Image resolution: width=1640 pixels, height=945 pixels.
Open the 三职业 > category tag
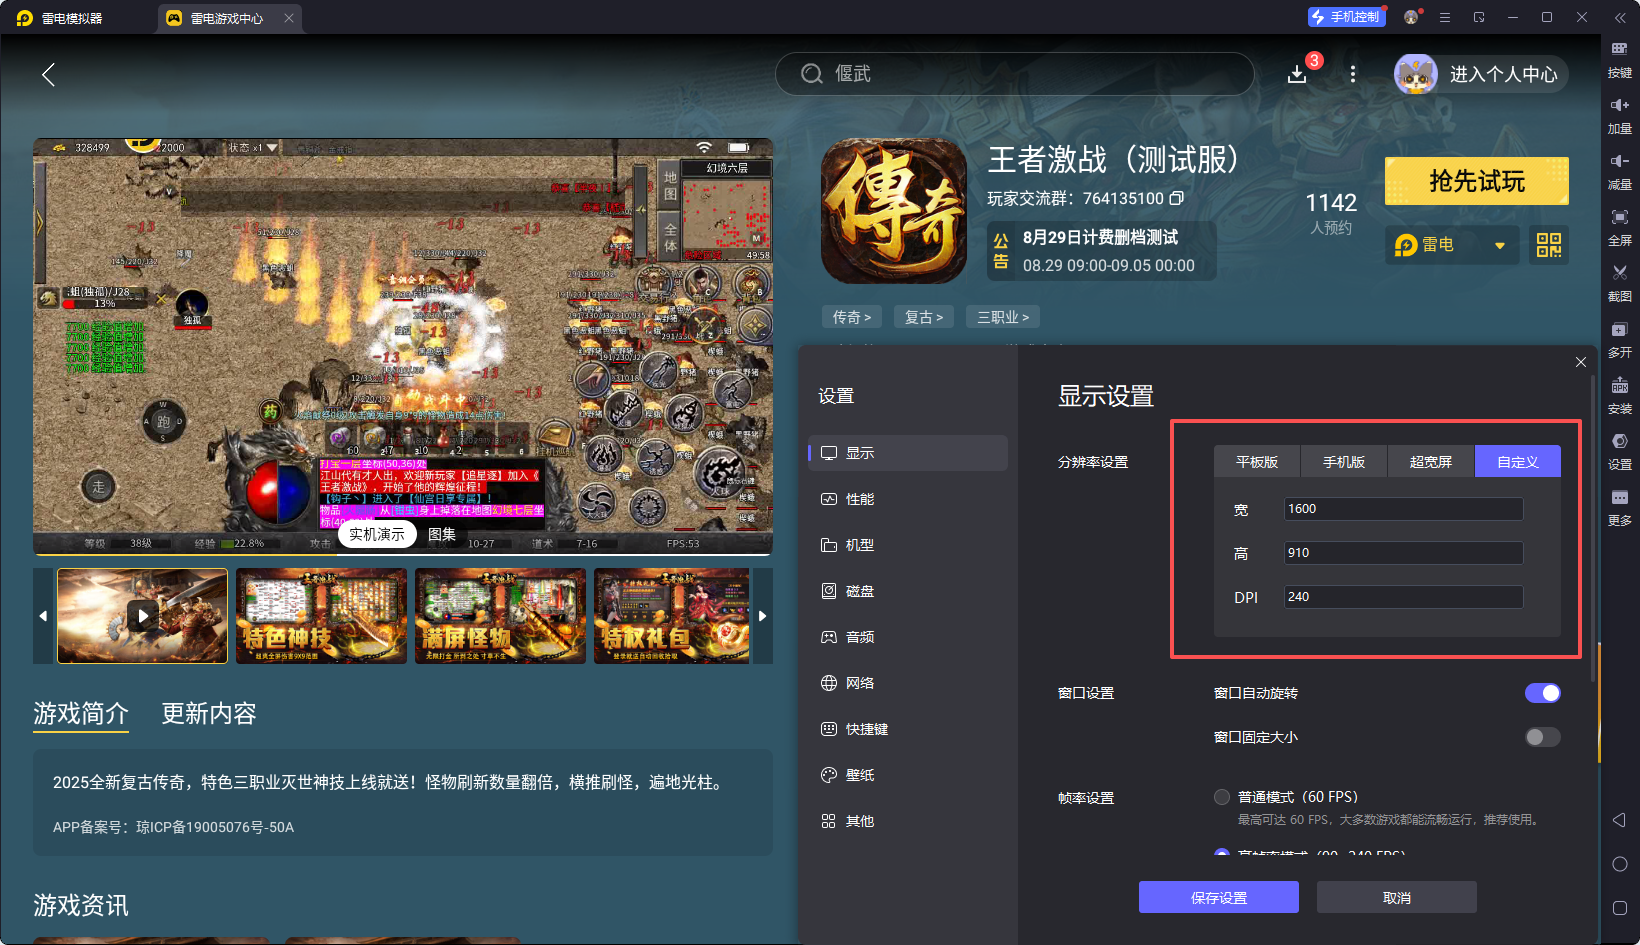tap(1003, 317)
